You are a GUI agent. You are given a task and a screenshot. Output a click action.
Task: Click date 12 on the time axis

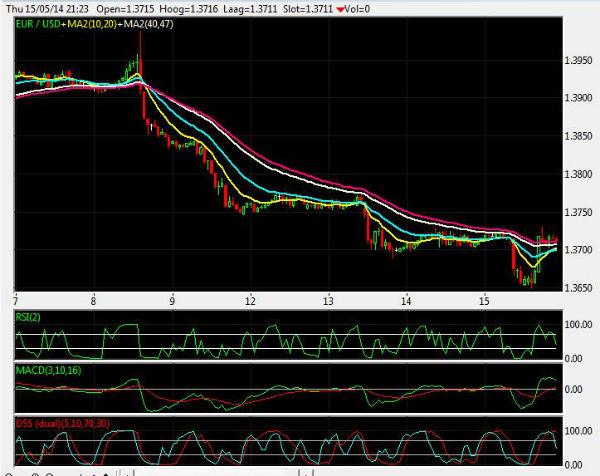tap(250, 301)
